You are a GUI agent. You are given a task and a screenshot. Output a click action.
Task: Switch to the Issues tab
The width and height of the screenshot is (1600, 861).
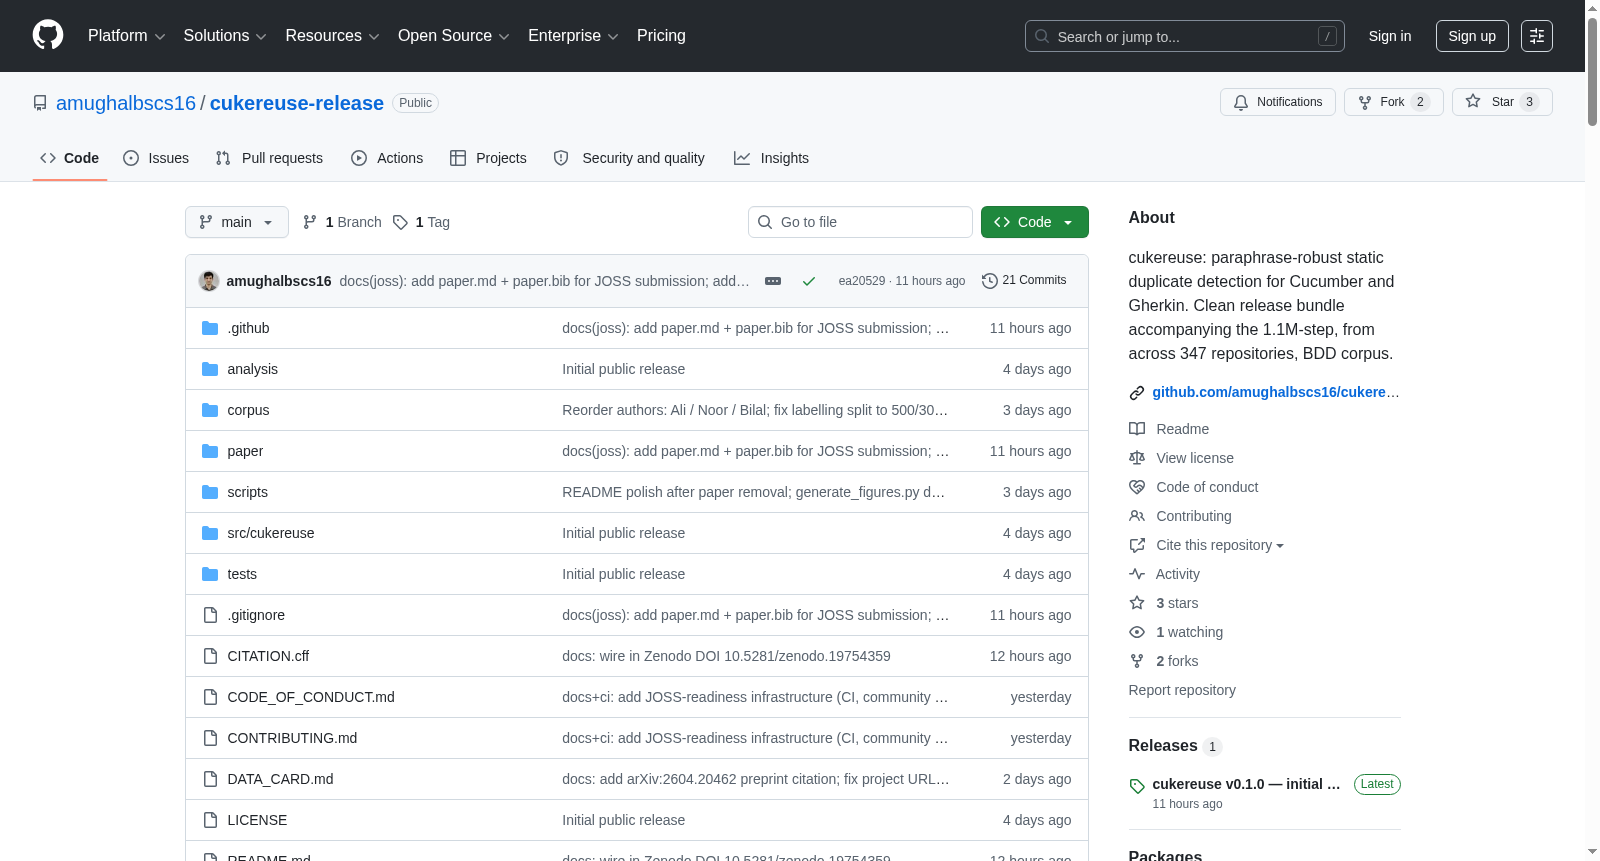(x=156, y=158)
